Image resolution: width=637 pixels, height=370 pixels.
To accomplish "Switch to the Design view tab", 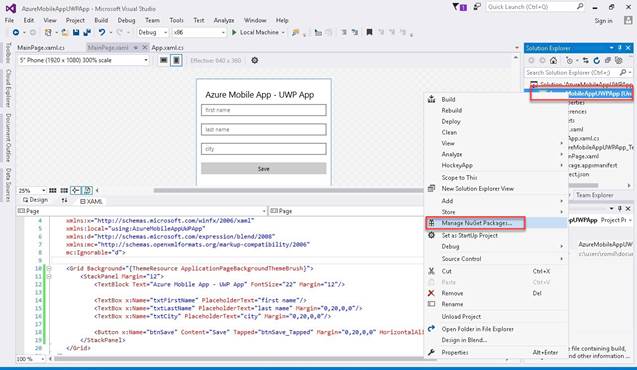I will [35, 200].
